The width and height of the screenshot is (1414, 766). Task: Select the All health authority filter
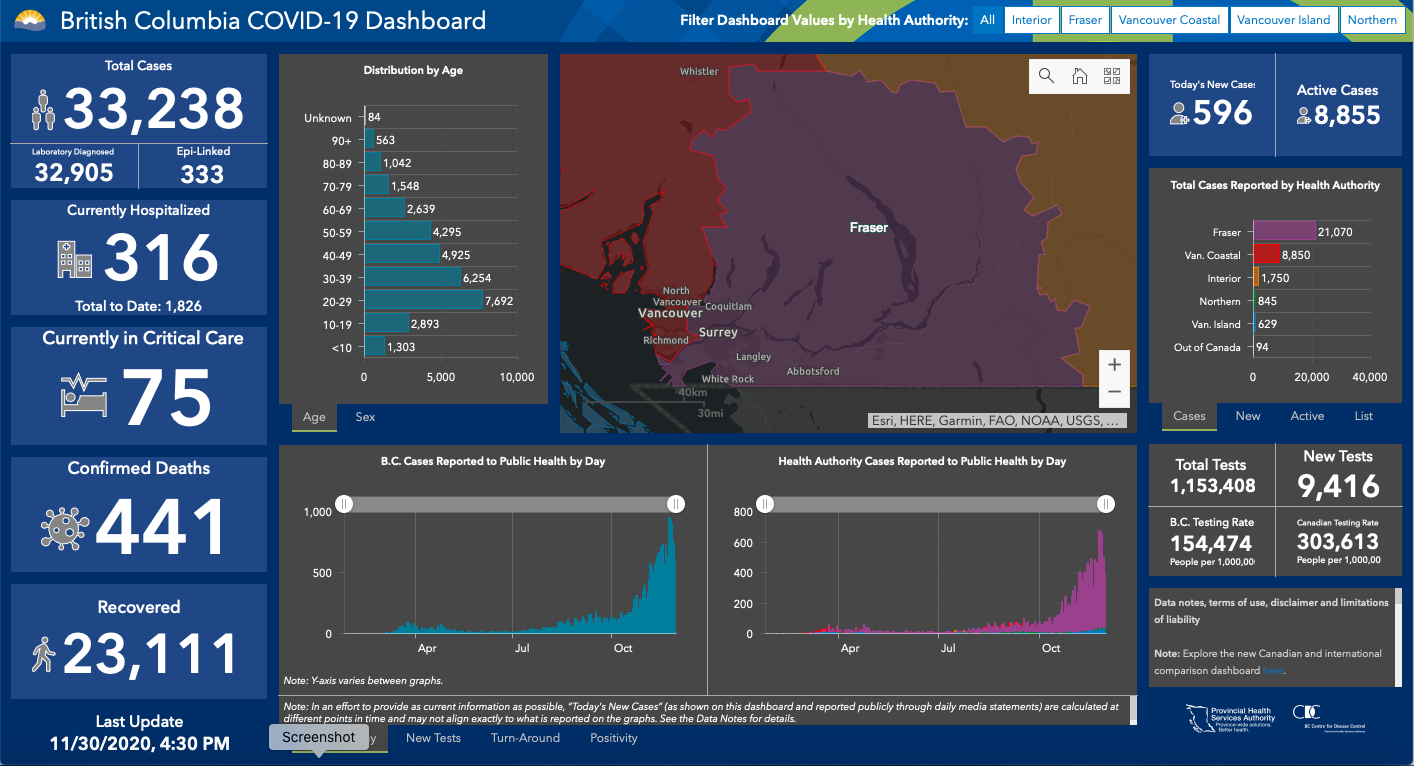pyautogui.click(x=987, y=20)
